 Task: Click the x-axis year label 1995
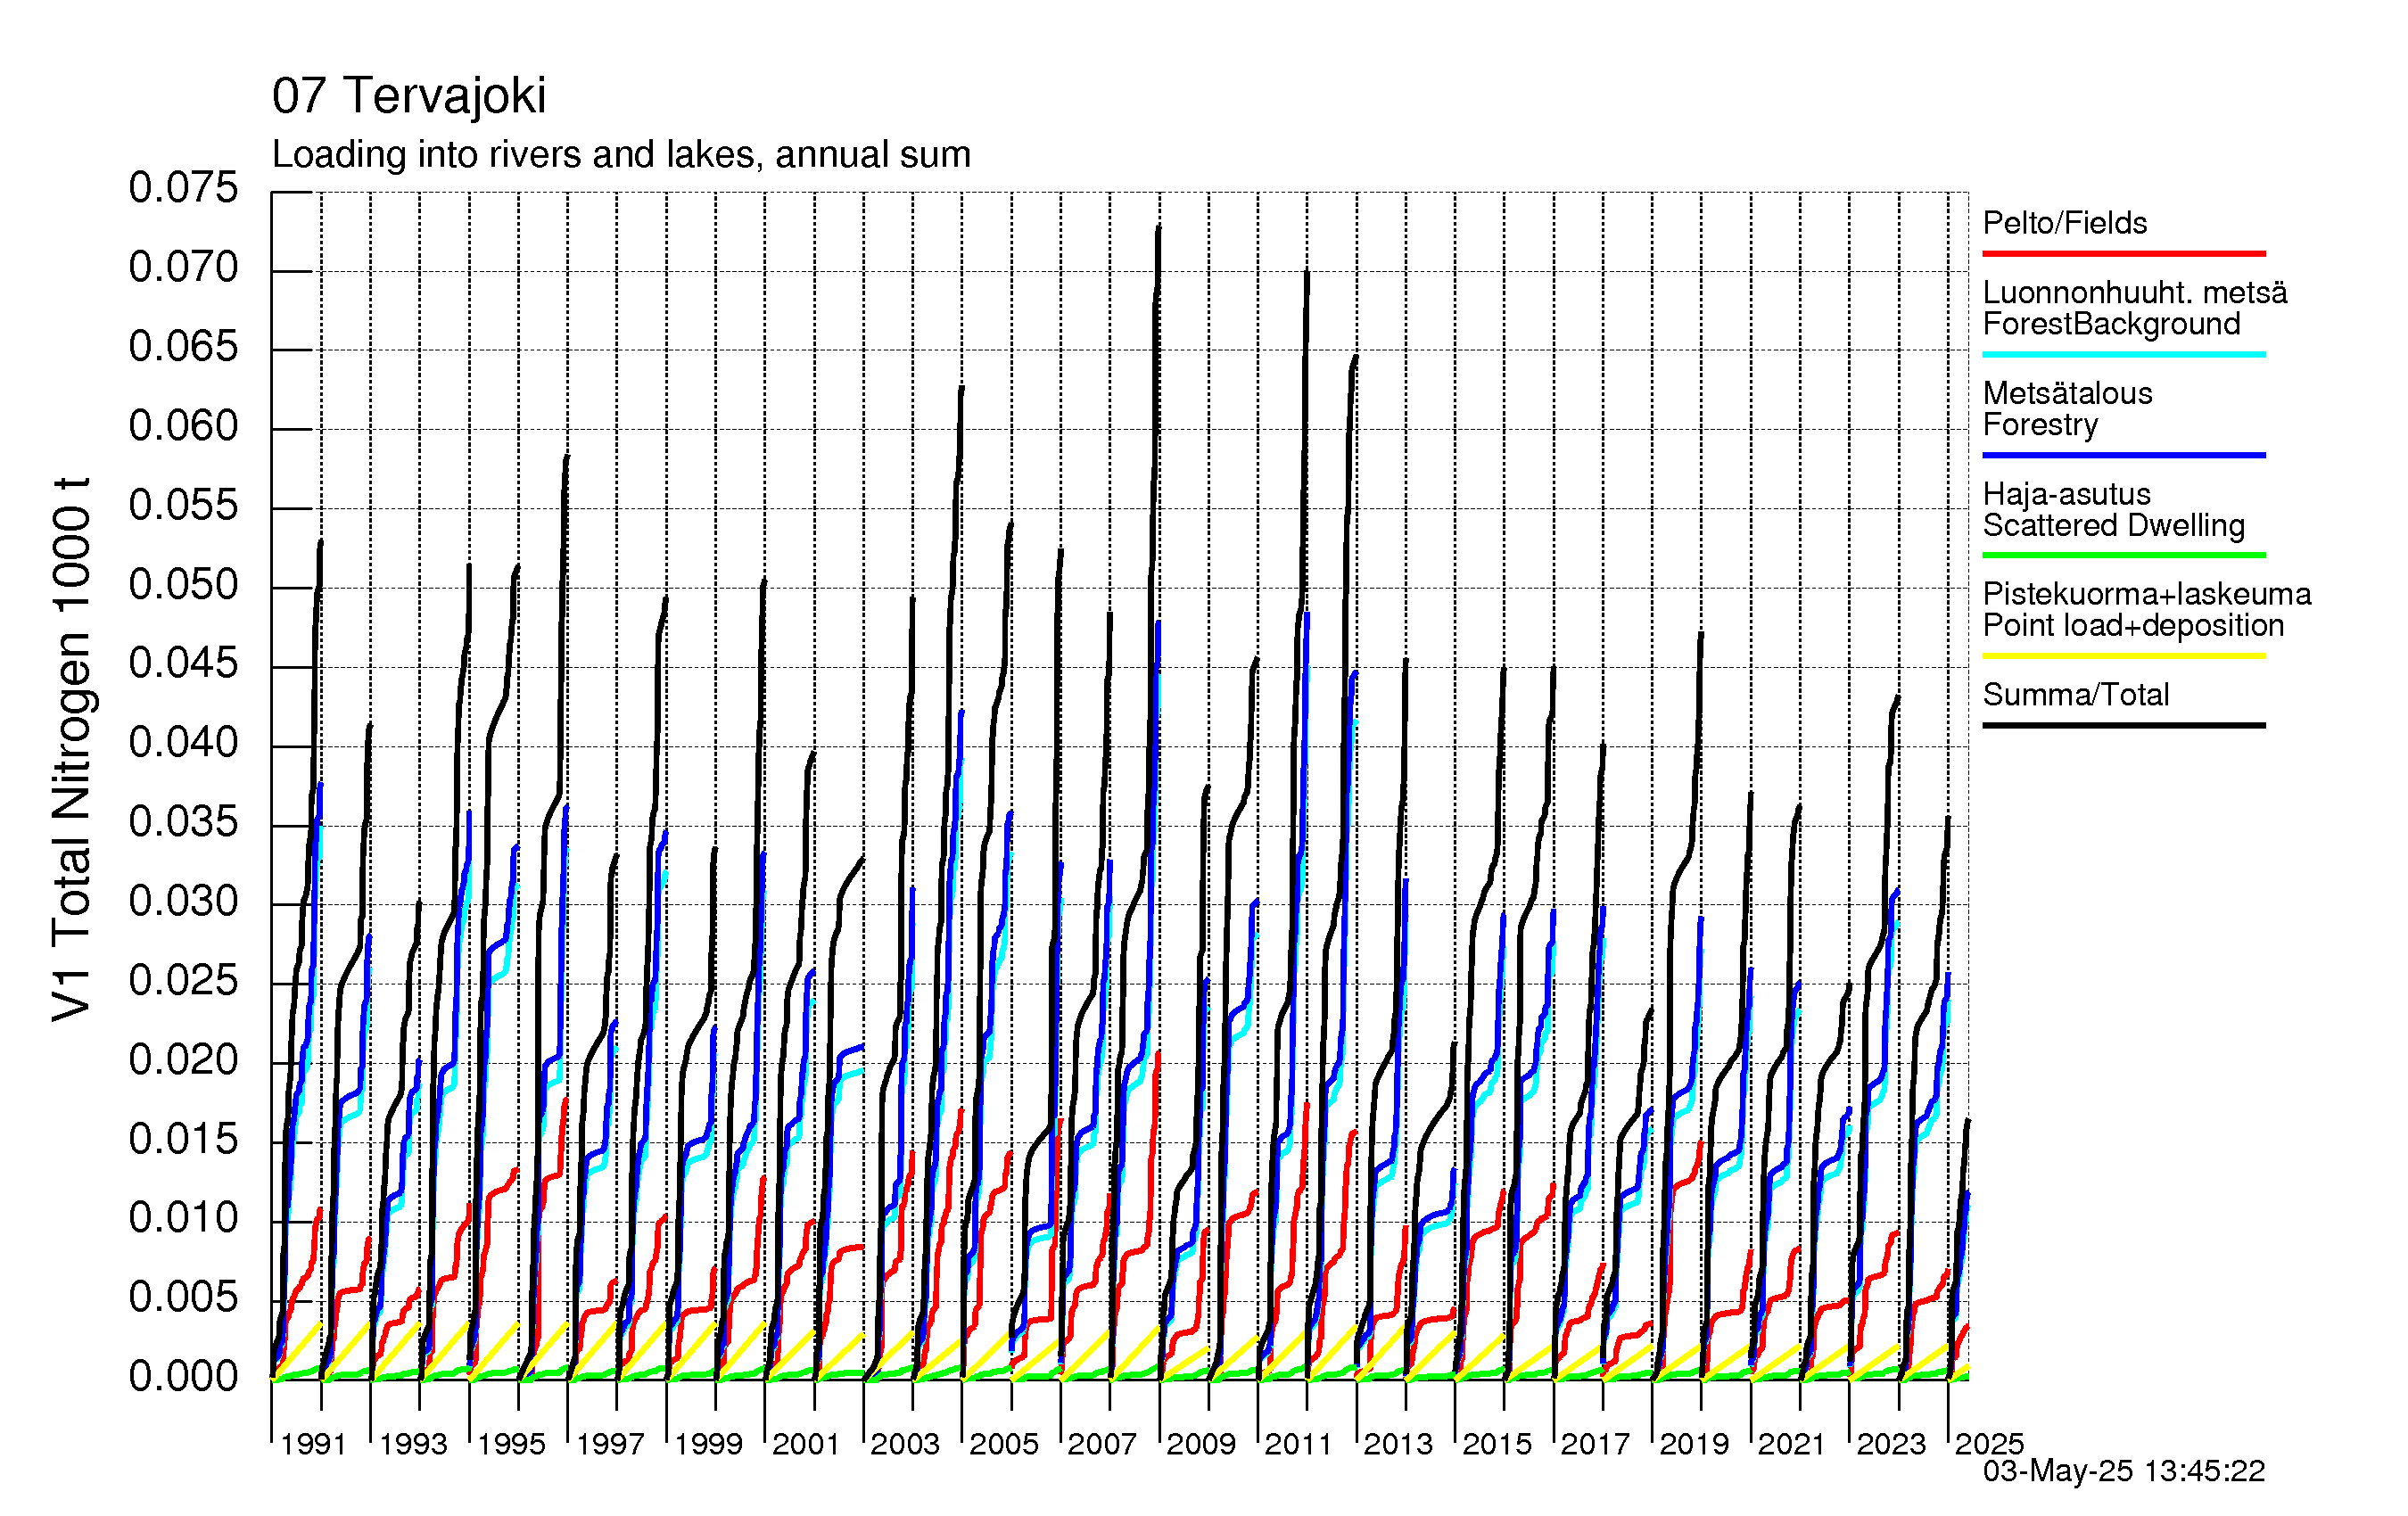point(511,1444)
